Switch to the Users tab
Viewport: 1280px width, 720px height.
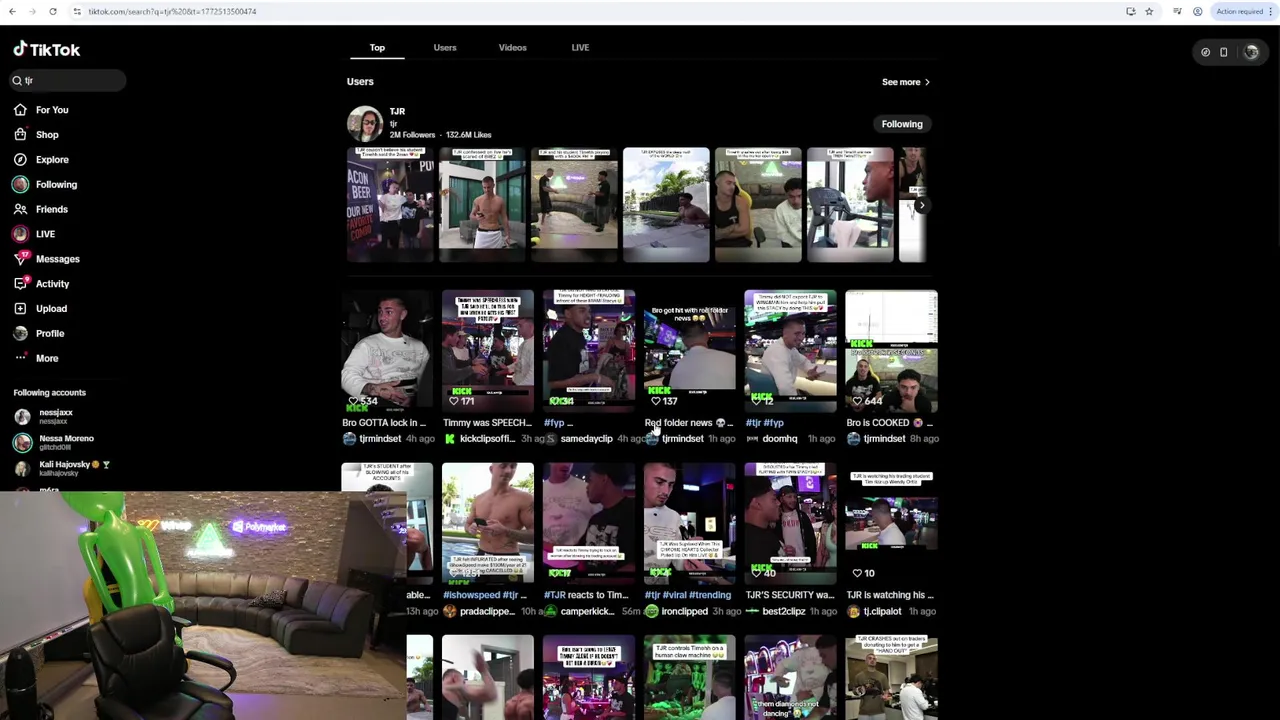[x=445, y=47]
